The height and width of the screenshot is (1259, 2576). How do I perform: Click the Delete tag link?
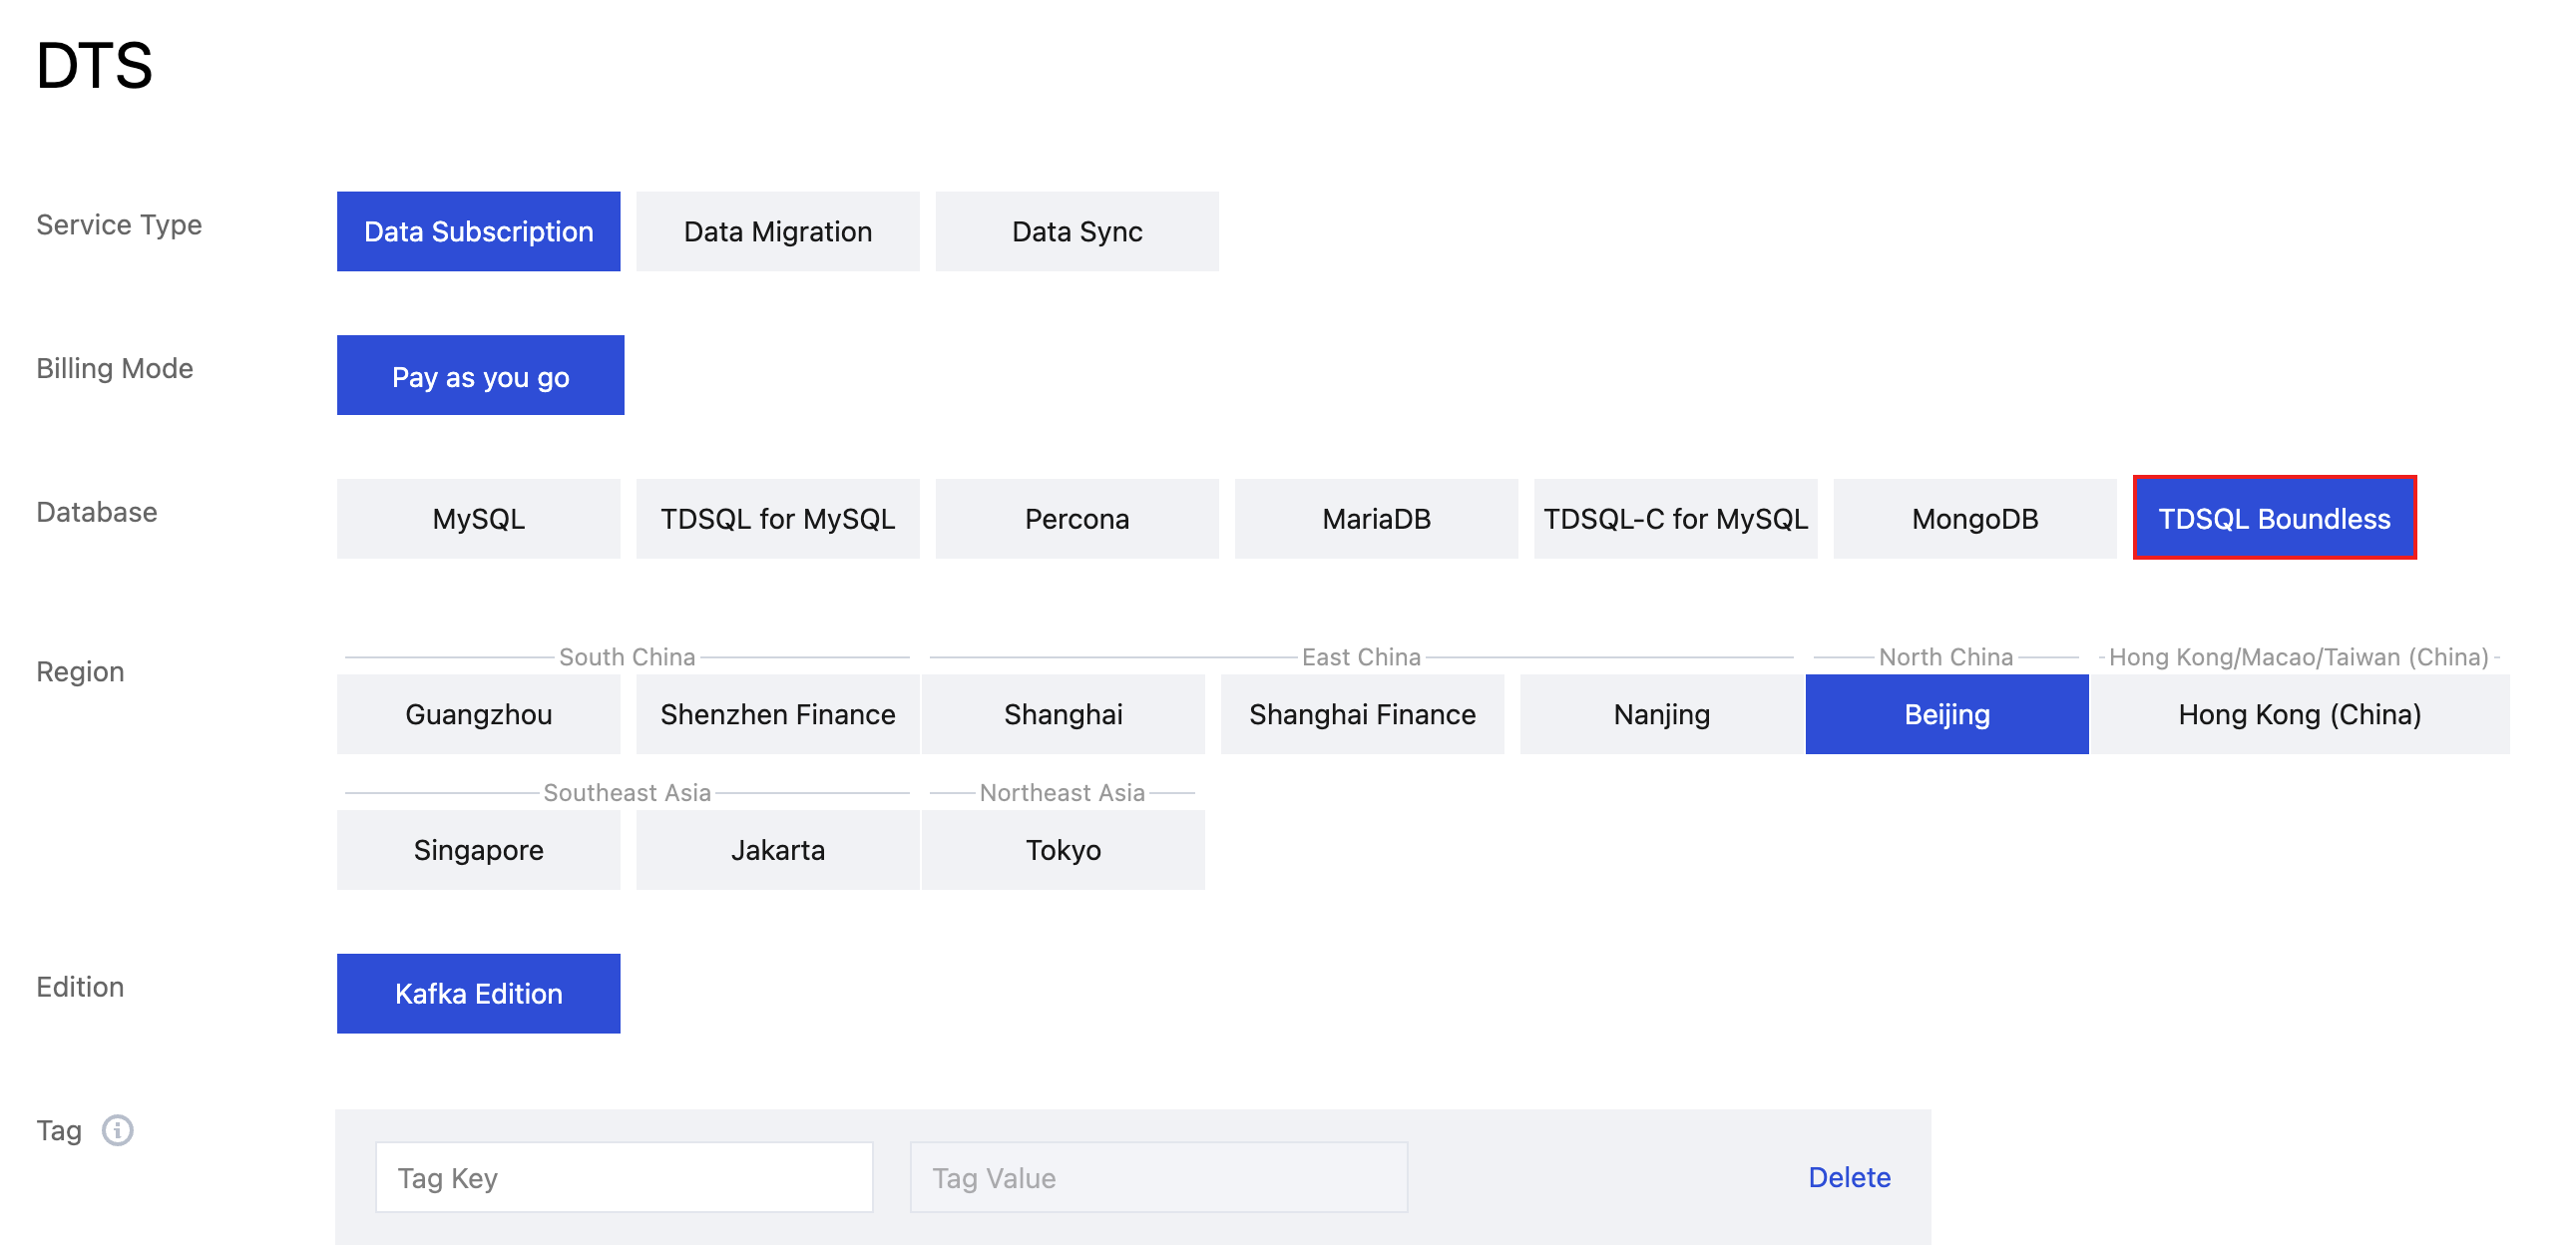click(1848, 1177)
